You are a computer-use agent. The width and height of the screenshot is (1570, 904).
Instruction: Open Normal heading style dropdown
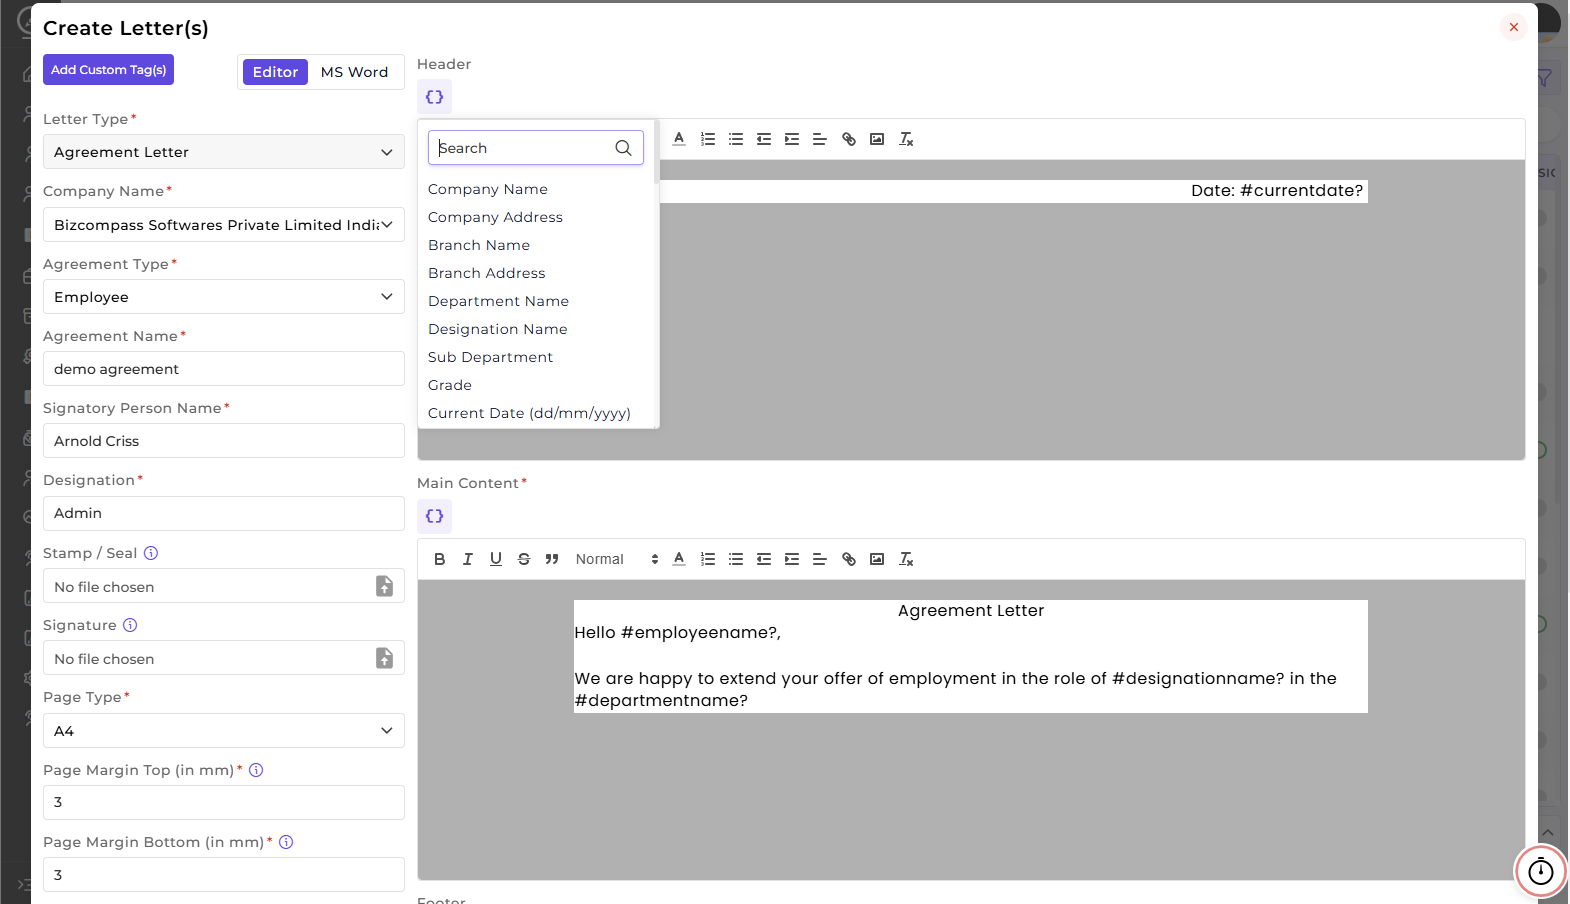point(616,559)
